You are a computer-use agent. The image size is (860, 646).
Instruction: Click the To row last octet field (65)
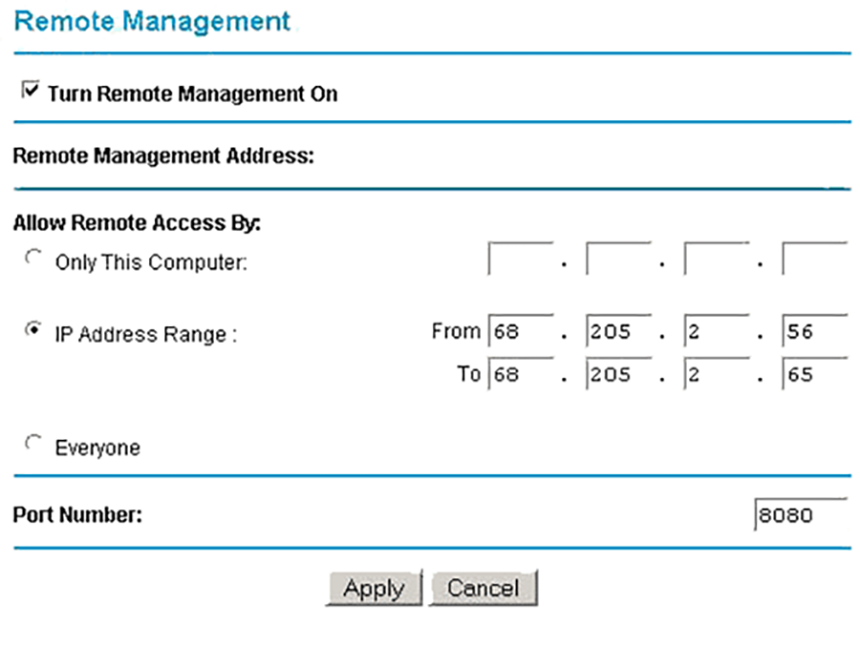814,375
